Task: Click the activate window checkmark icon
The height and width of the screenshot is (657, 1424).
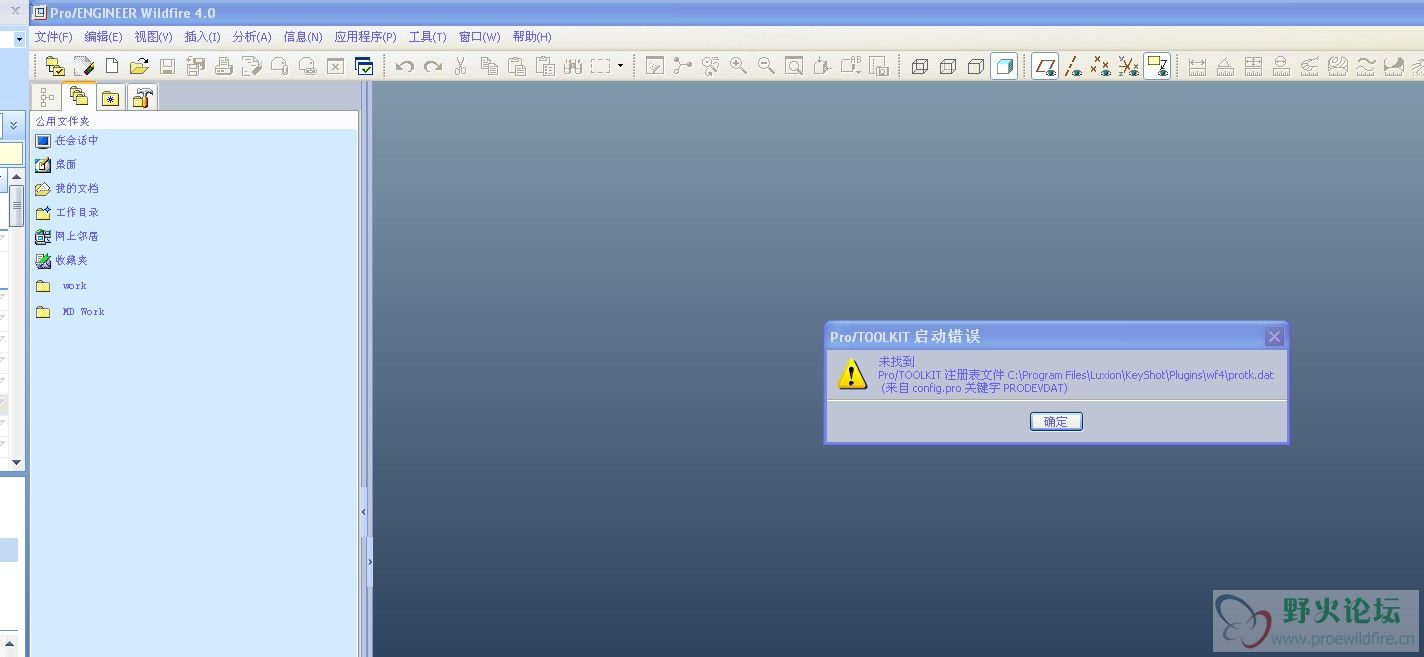Action: click(x=364, y=67)
